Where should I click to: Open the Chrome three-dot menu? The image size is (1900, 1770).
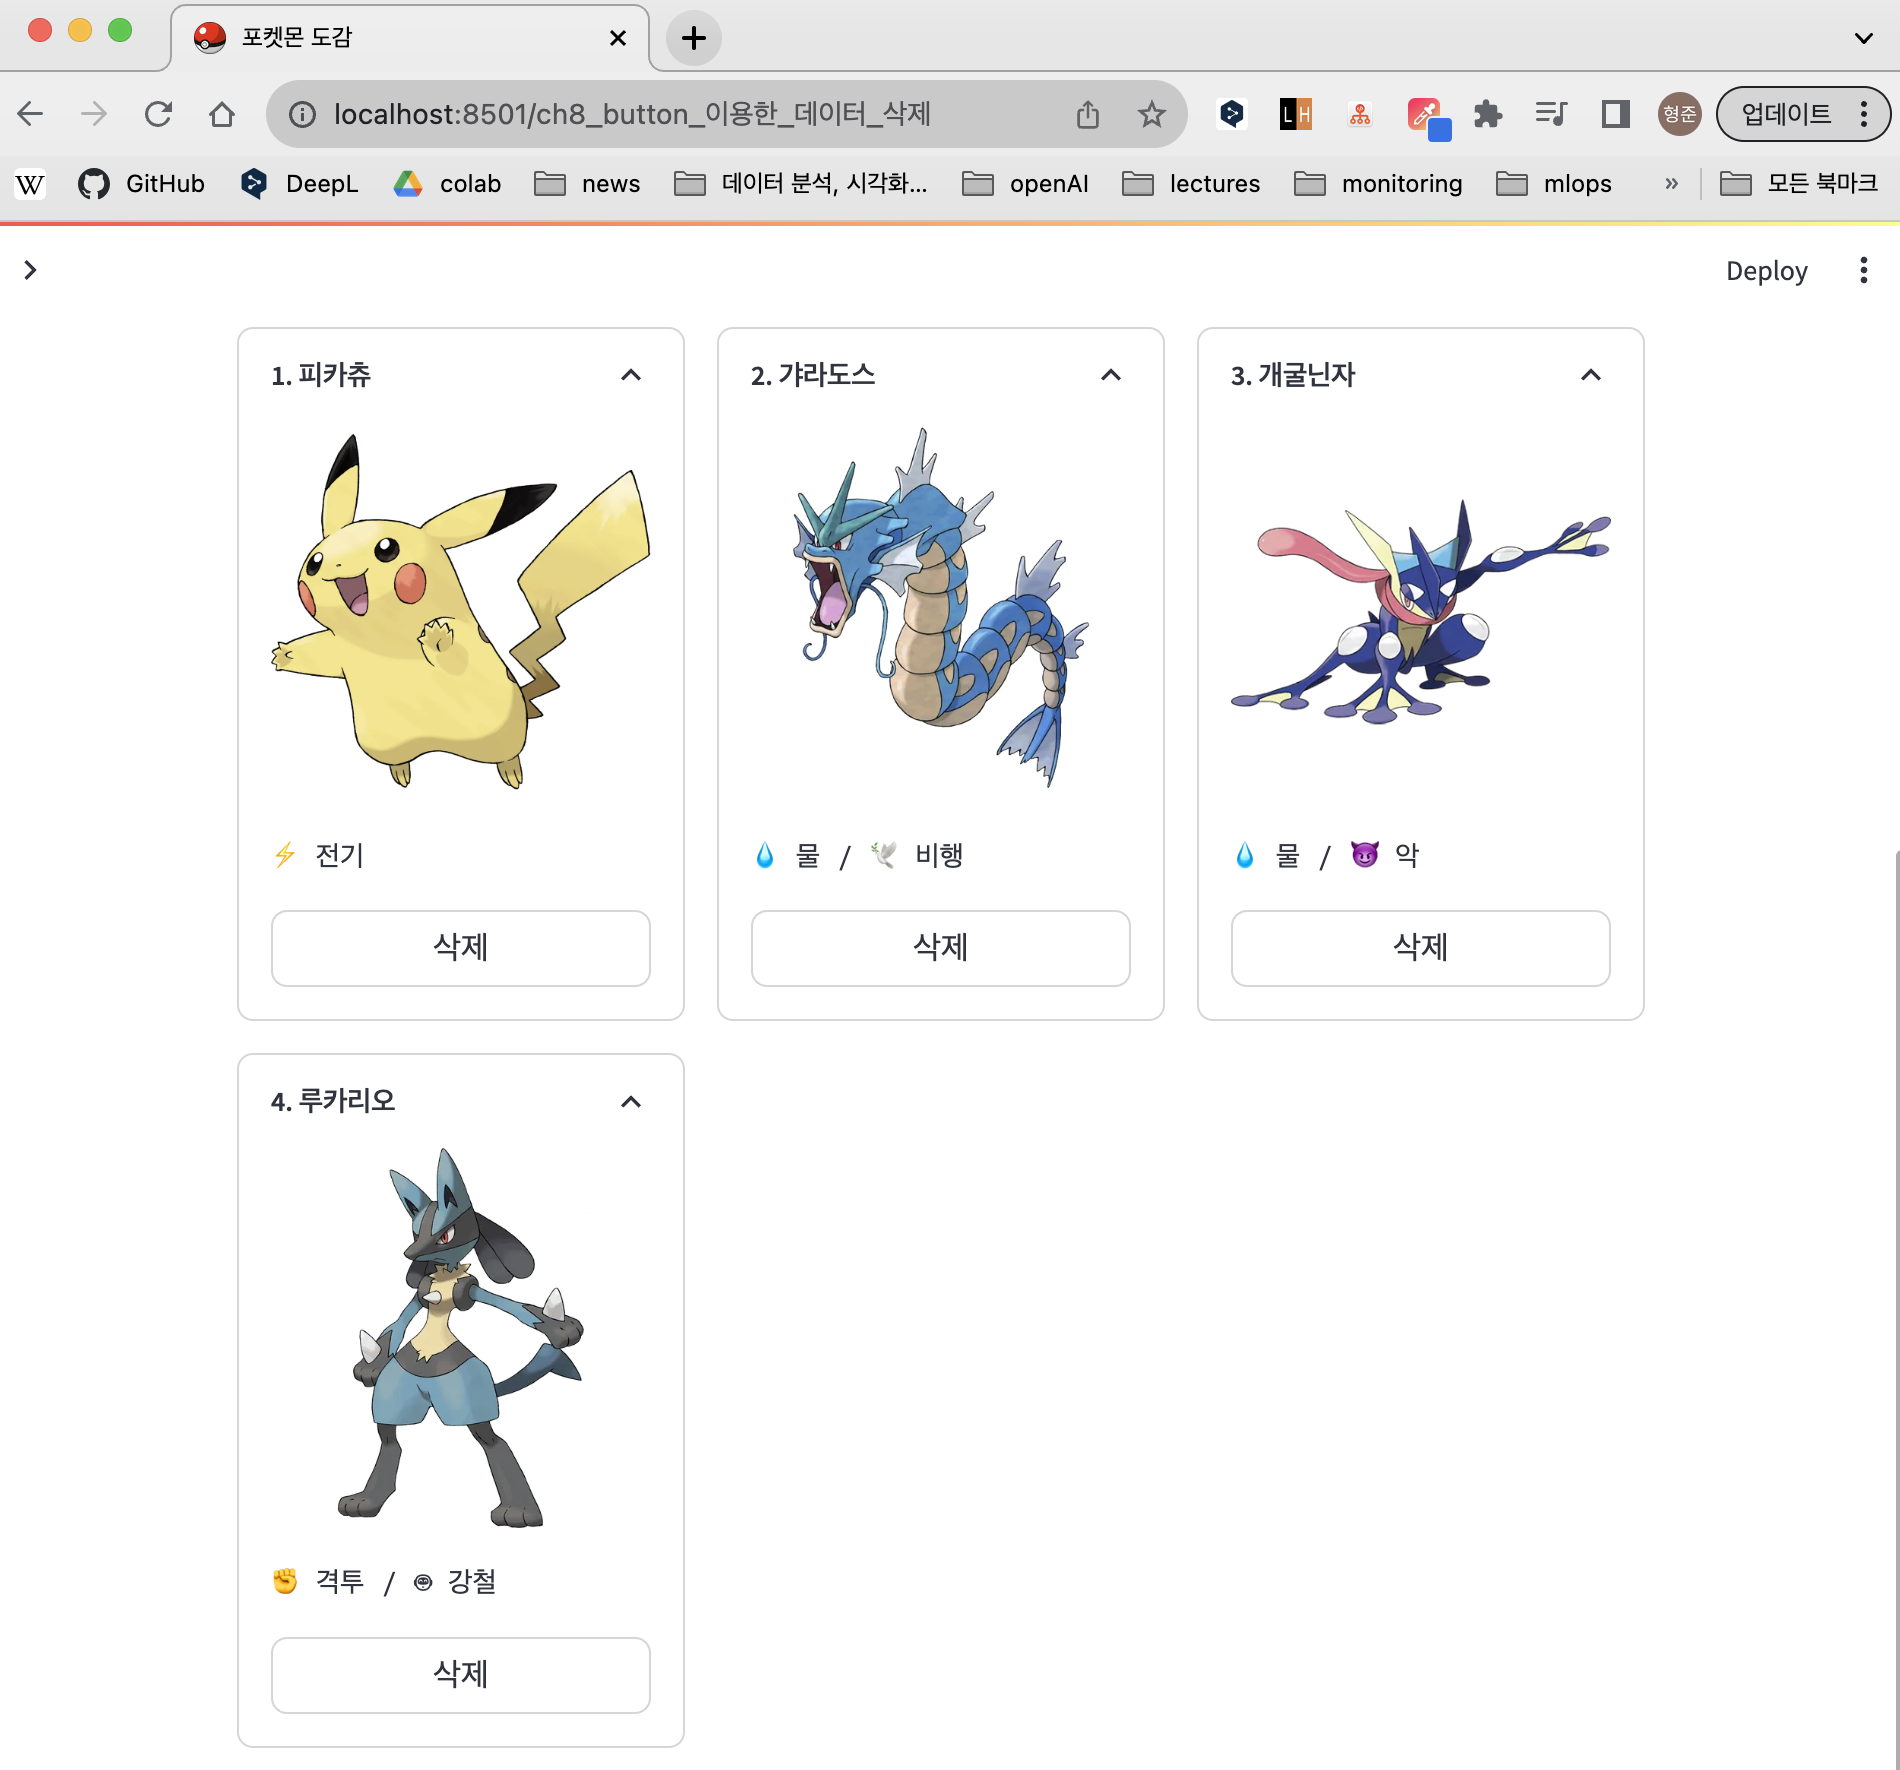[1864, 114]
